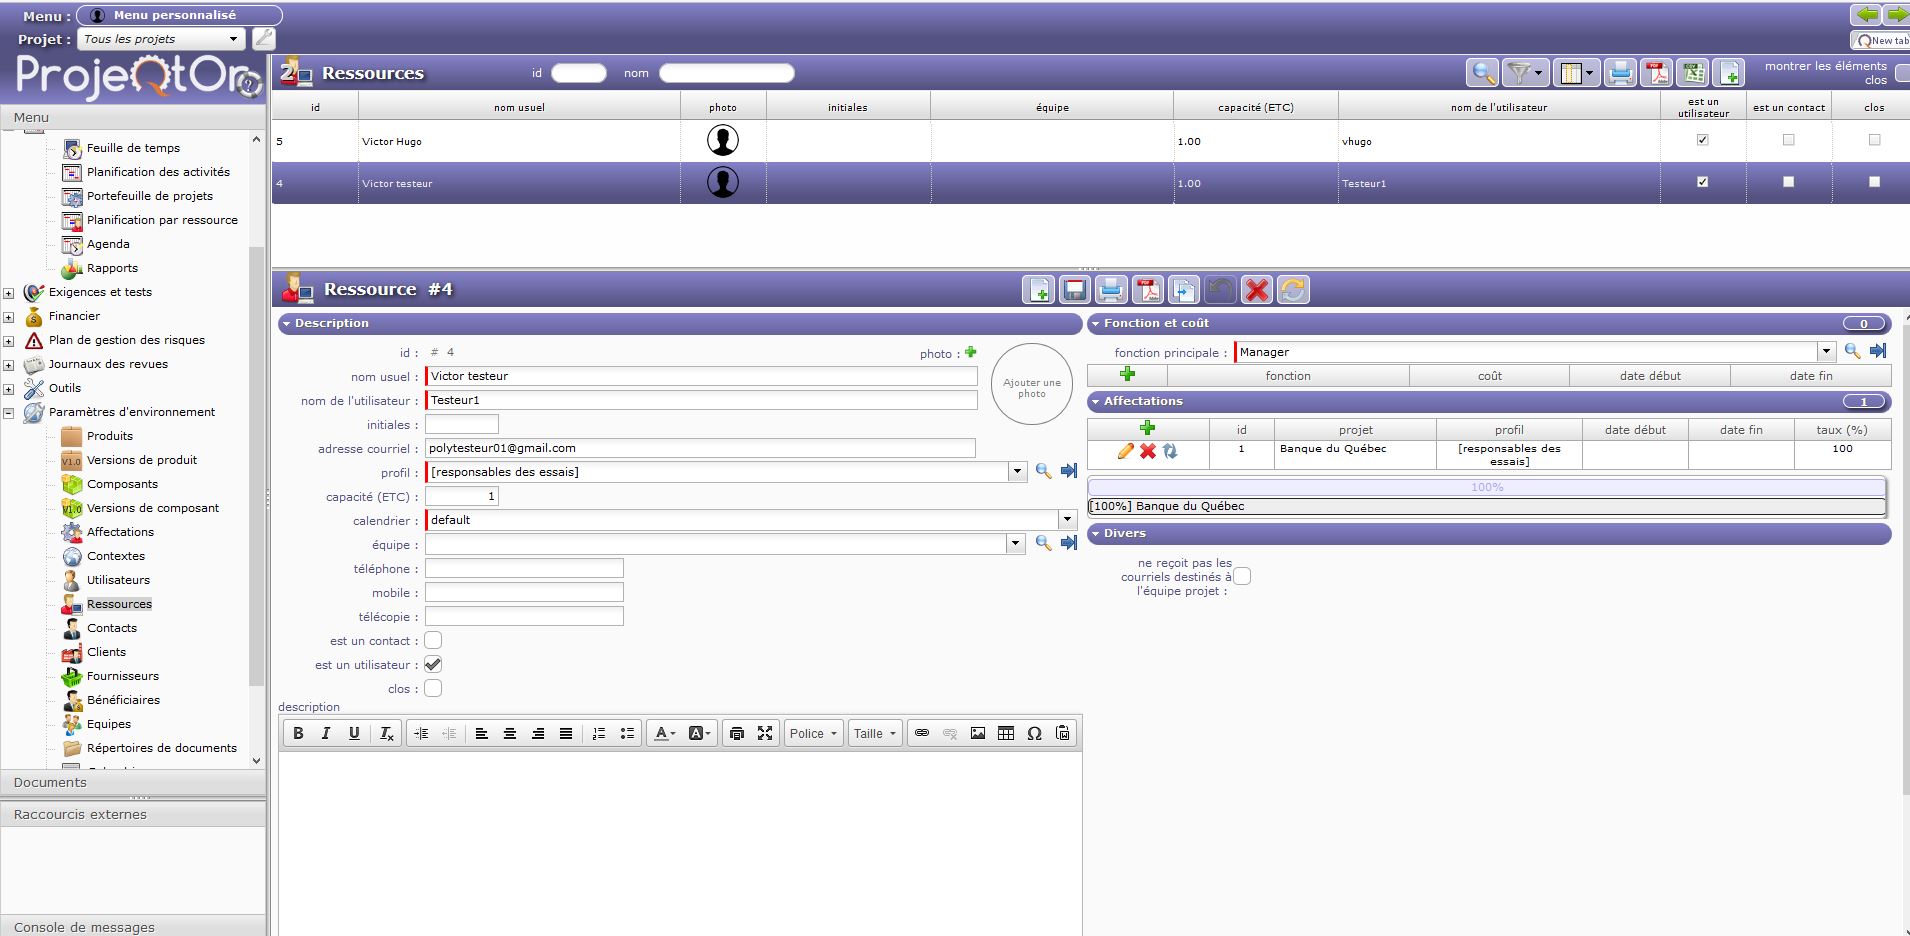
Task: Toggle Victor testeur's 'clos' list checkbox
Action: [1875, 182]
